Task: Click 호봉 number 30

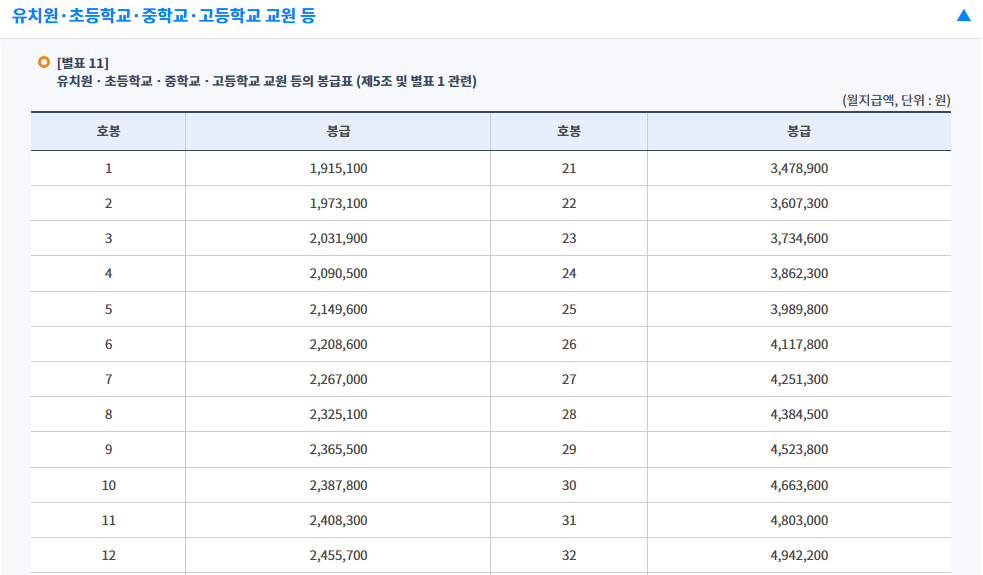Action: tap(569, 485)
